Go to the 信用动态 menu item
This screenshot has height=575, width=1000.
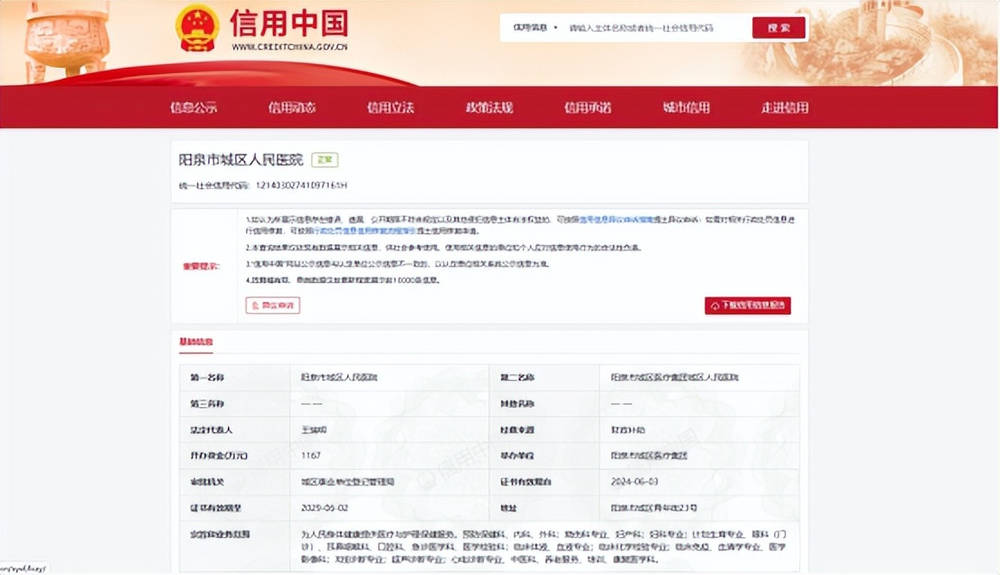coord(292,108)
